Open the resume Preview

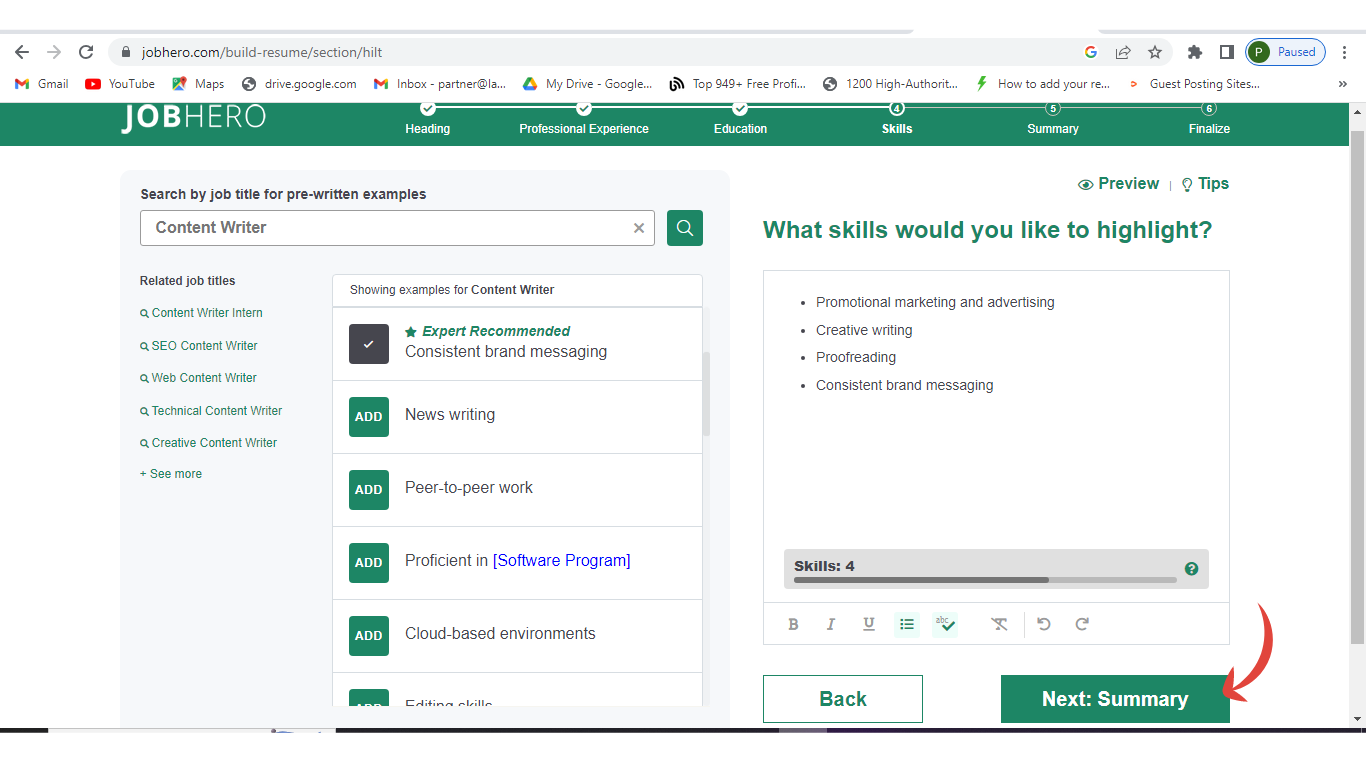(x=1119, y=184)
